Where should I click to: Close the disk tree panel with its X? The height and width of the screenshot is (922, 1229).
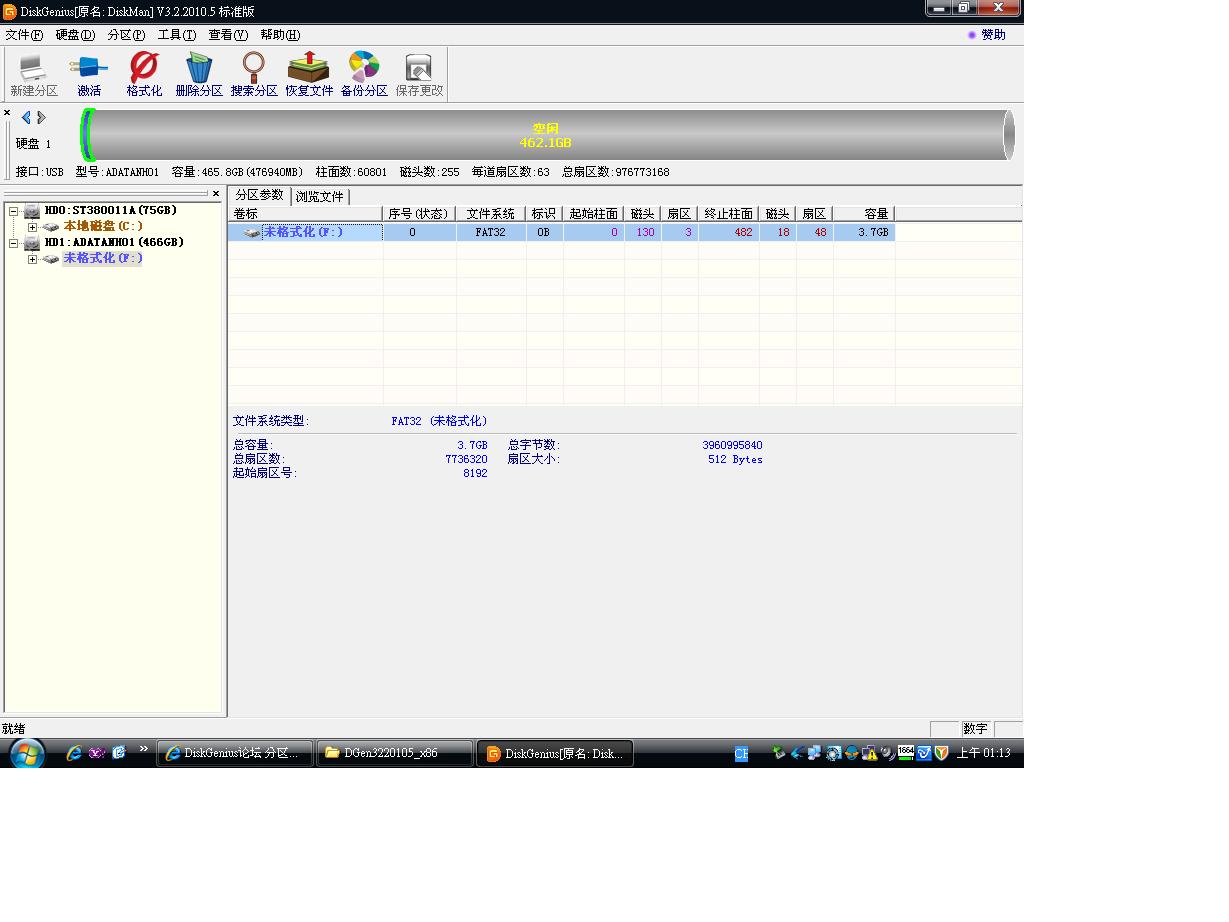pos(216,194)
